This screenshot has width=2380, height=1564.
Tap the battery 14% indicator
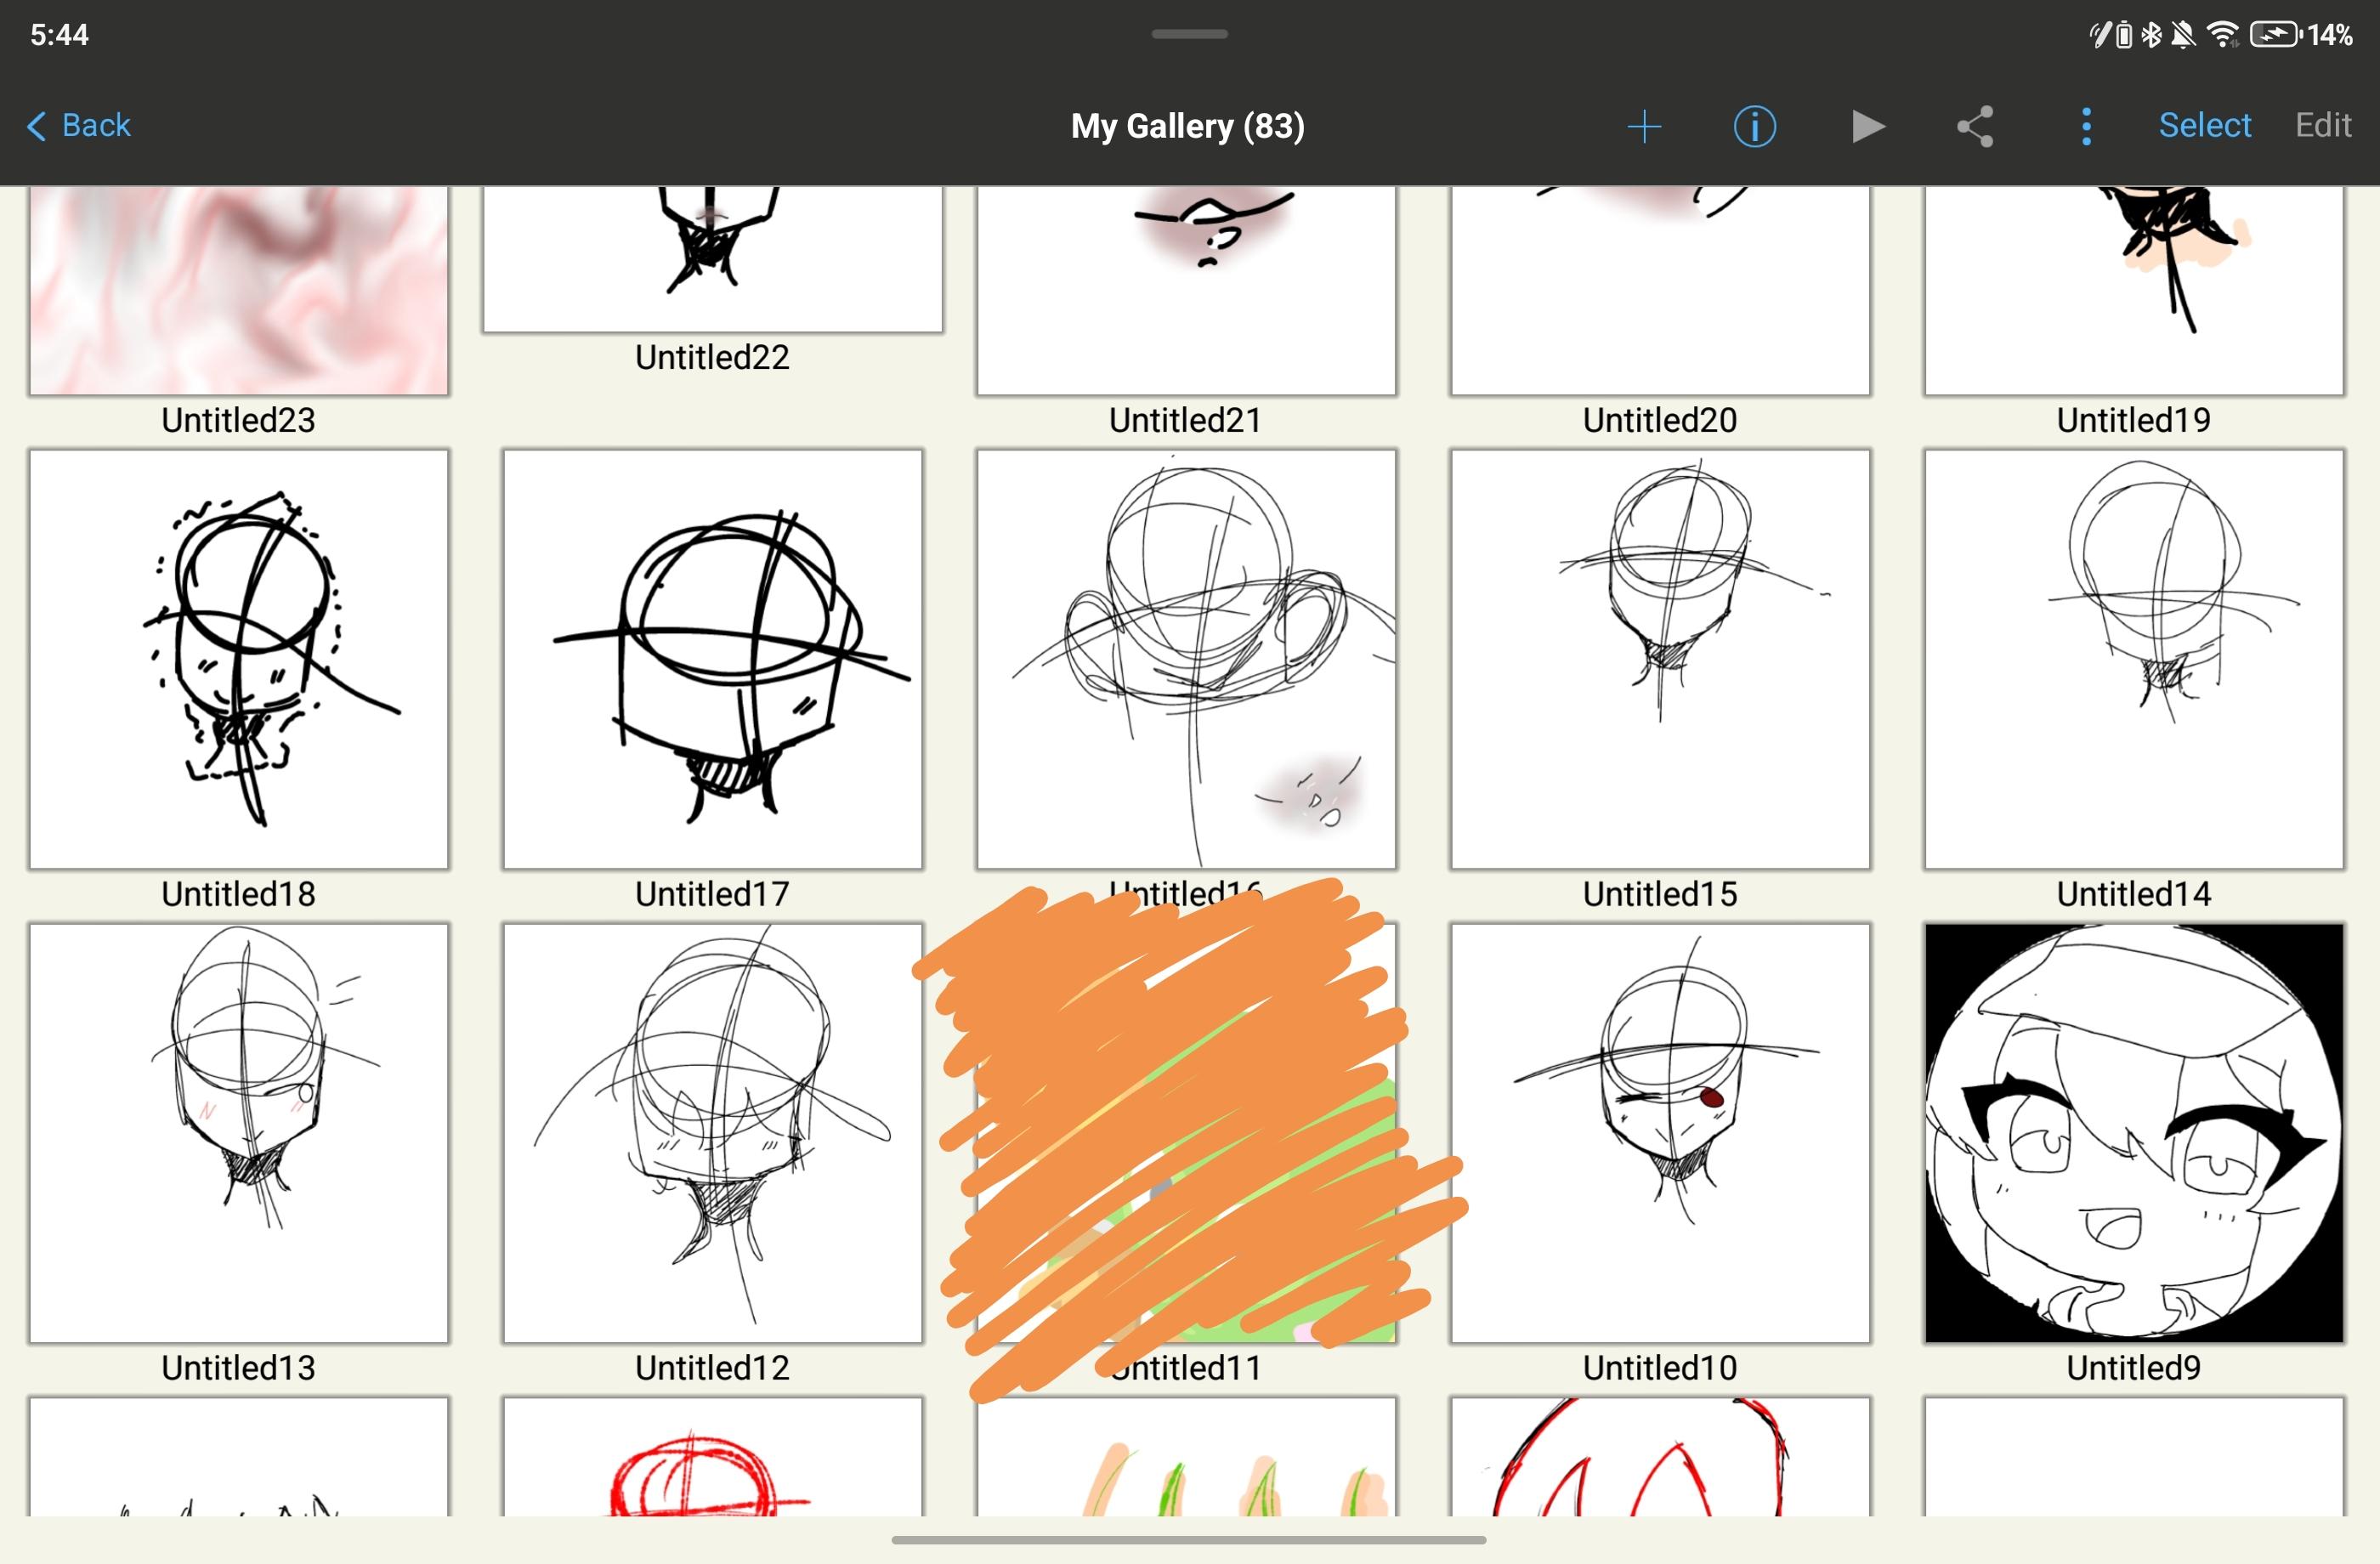tap(2301, 35)
